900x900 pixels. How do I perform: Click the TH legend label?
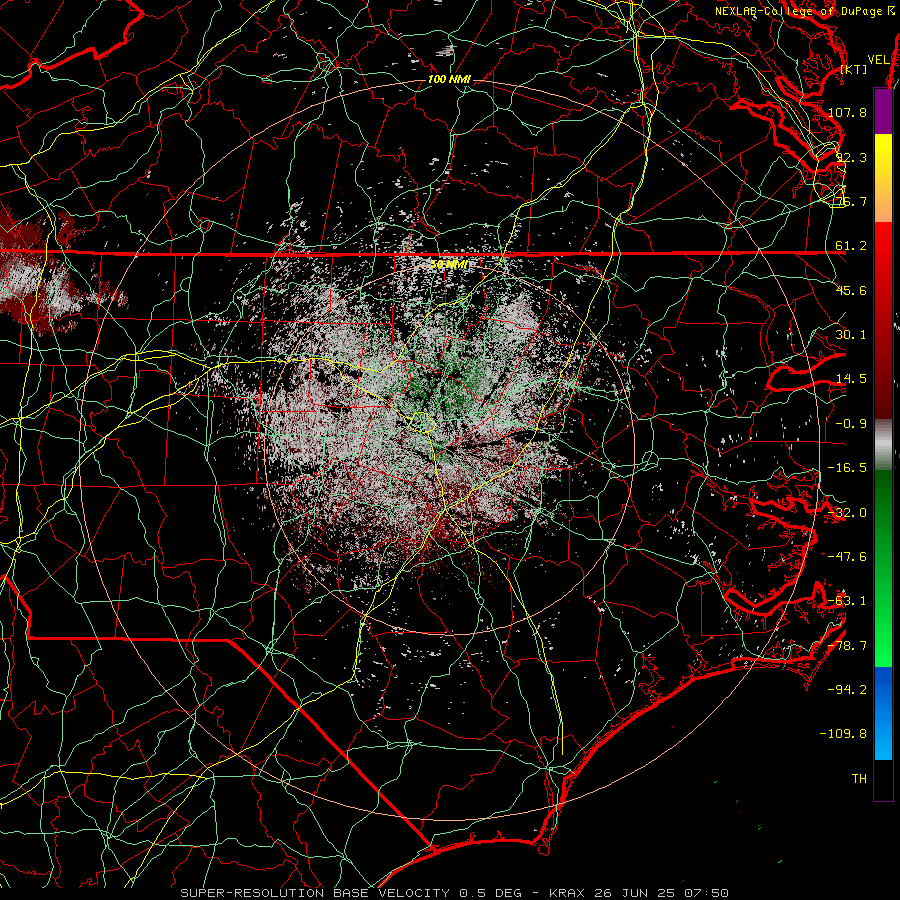[x=859, y=779]
